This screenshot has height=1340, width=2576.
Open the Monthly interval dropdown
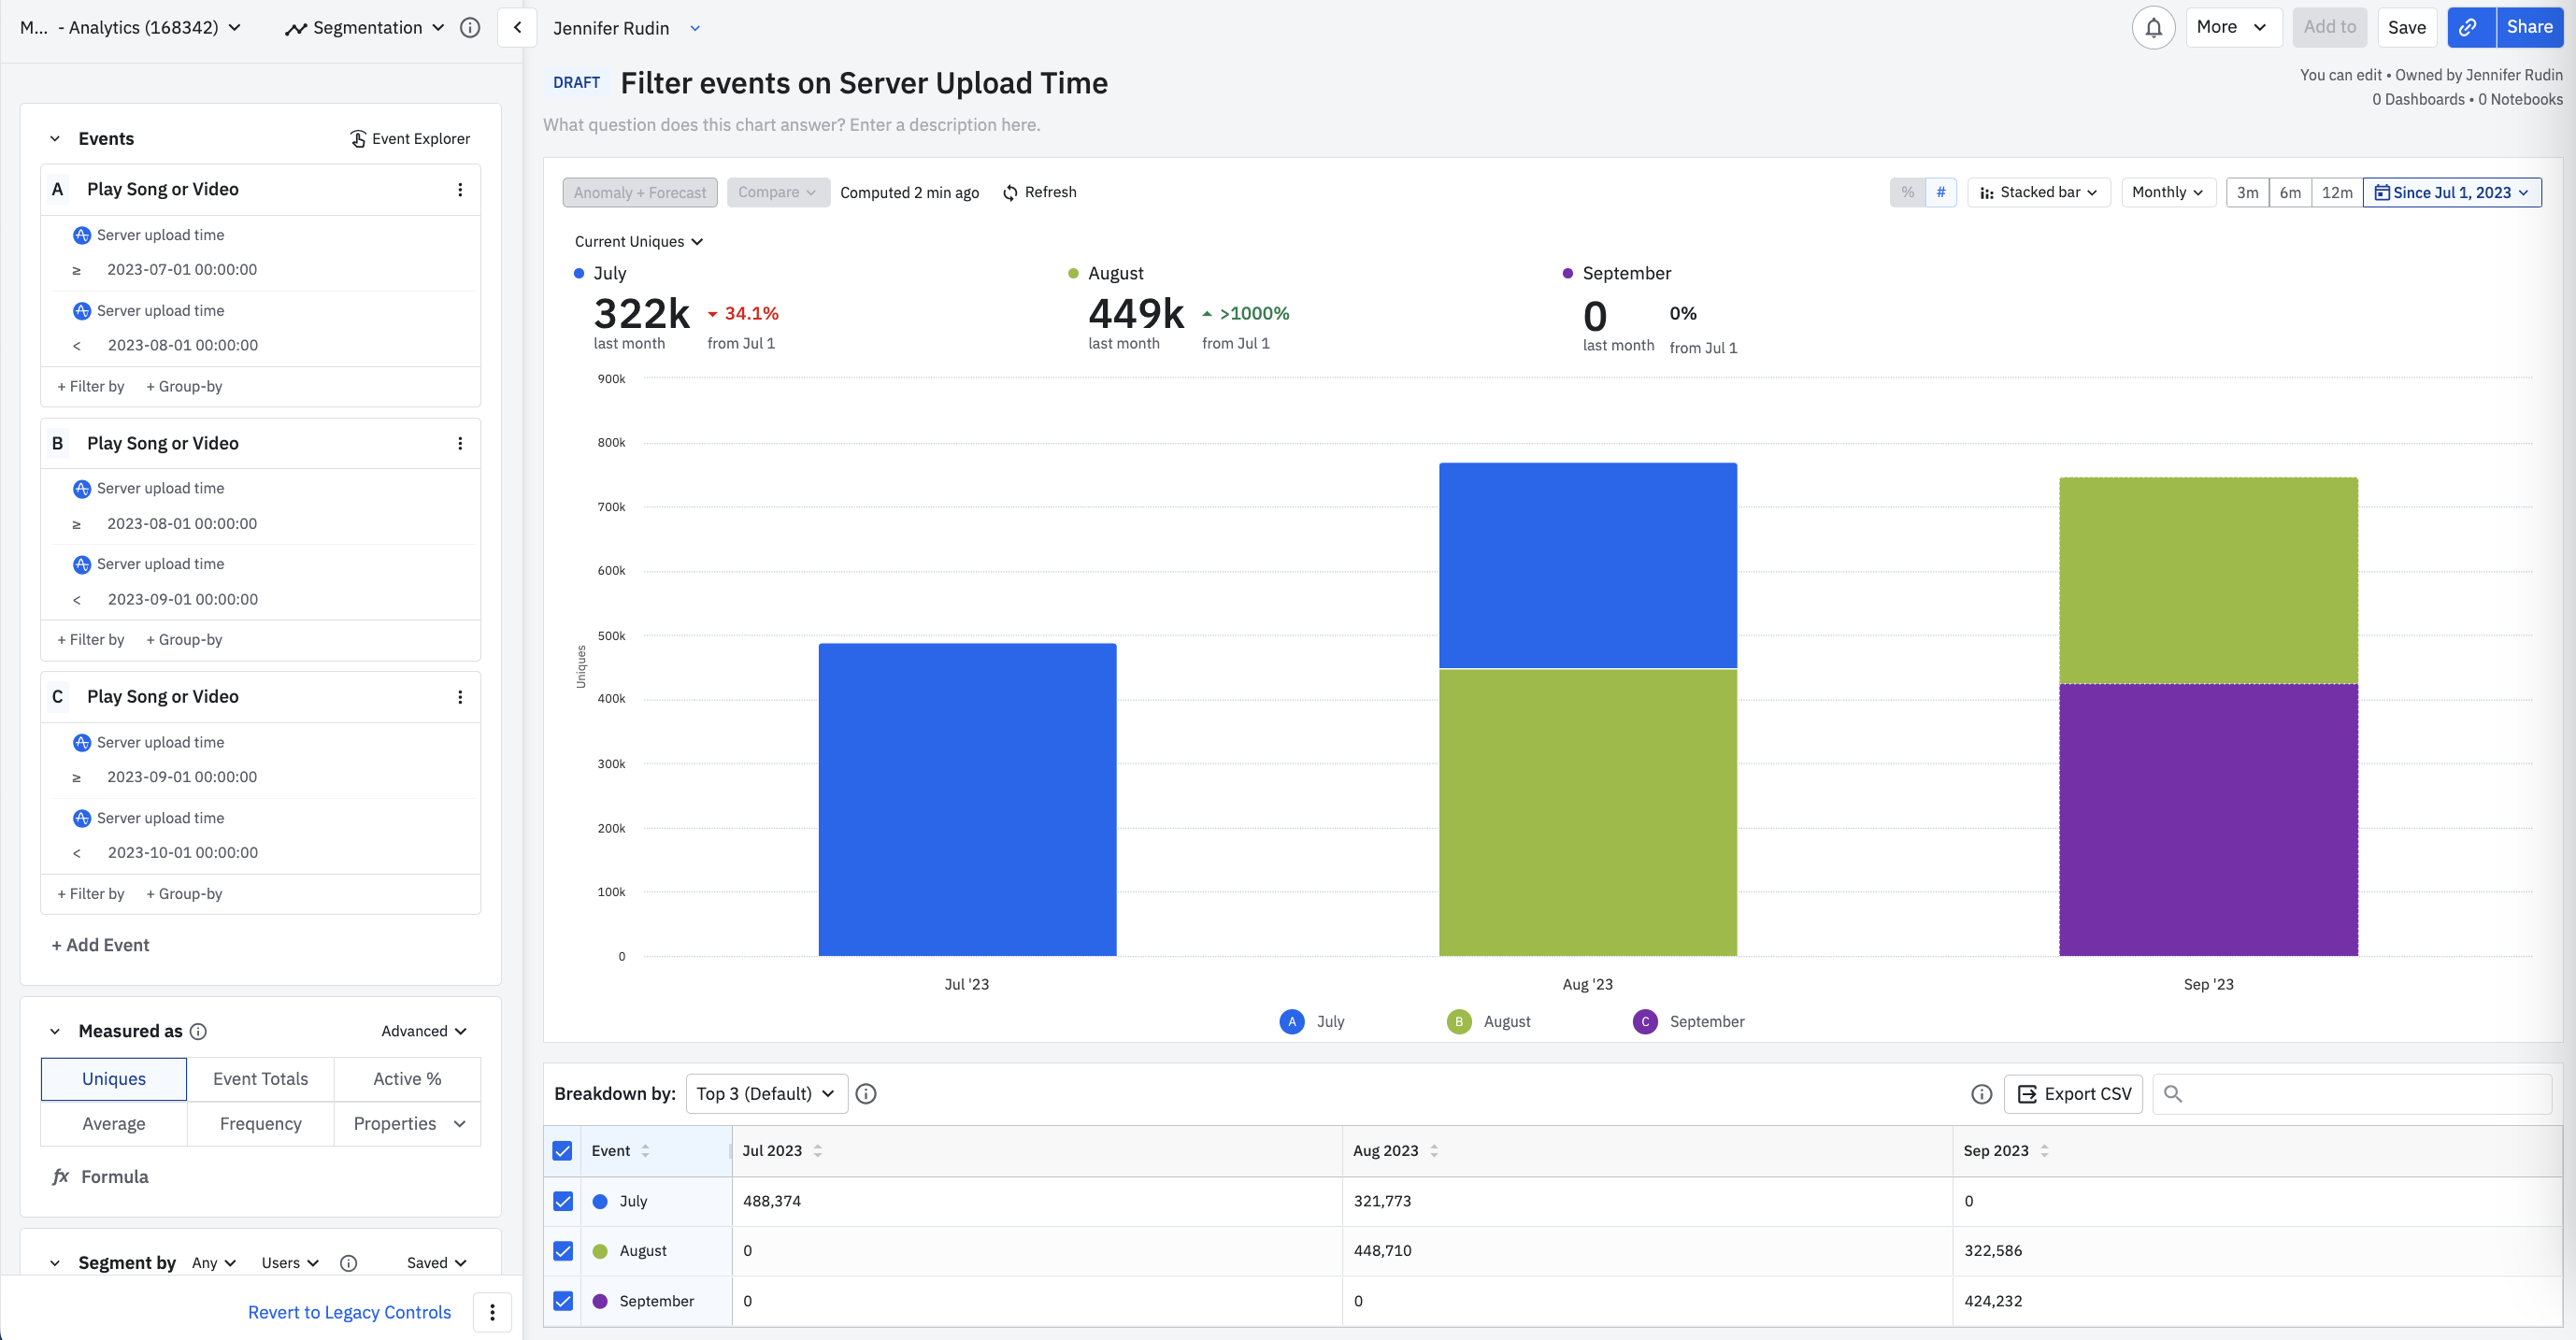2167,192
